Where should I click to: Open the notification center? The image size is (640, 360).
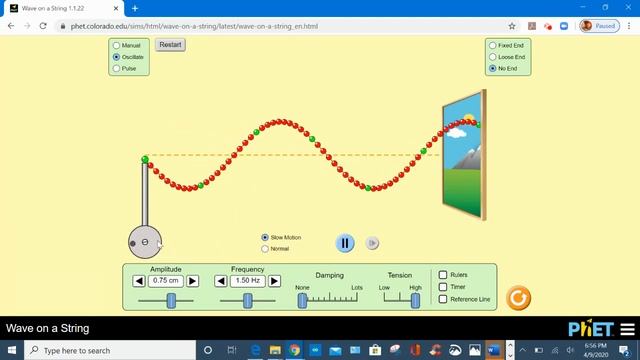point(624,350)
